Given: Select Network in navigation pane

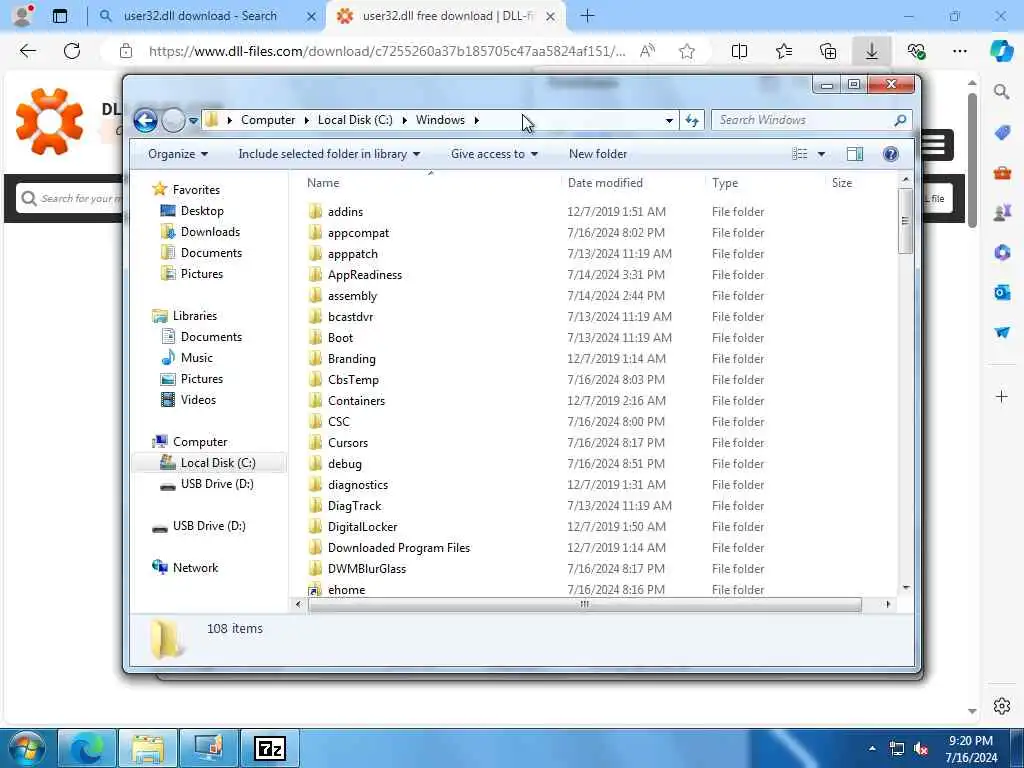Looking at the screenshot, I should pos(195,568).
